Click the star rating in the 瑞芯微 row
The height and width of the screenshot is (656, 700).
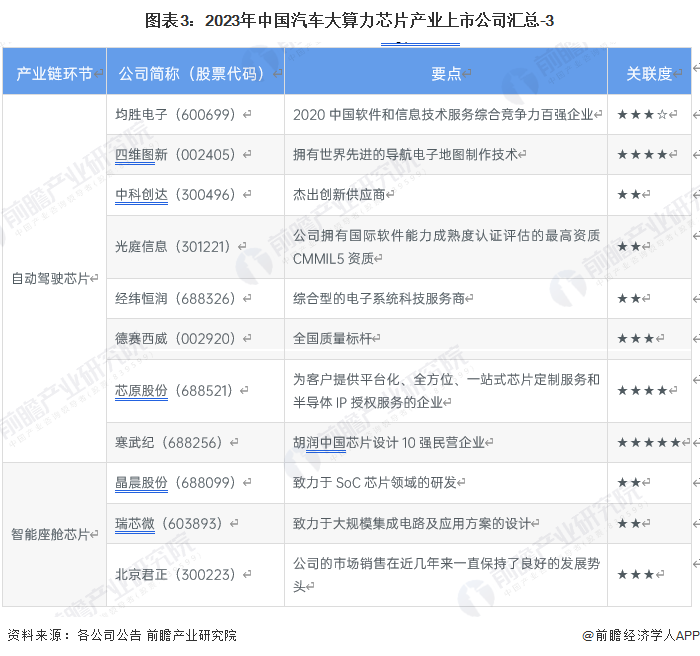(629, 523)
